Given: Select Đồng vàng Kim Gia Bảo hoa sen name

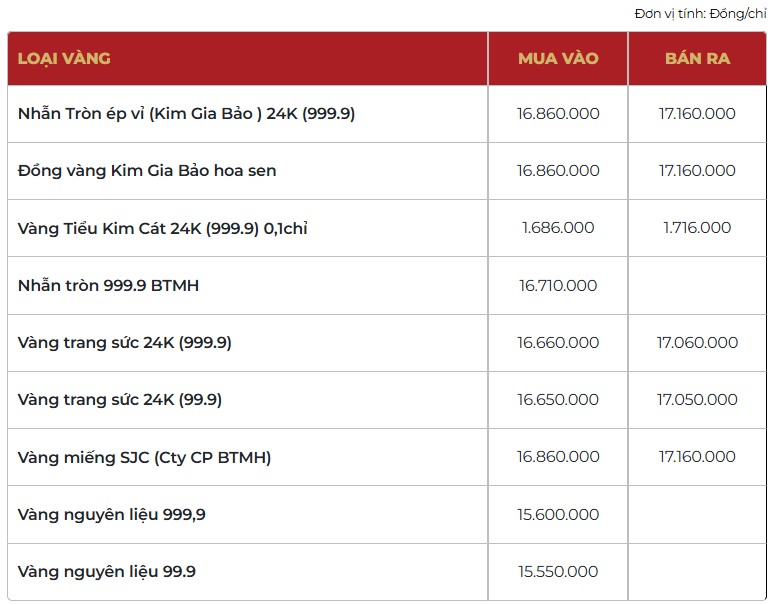Looking at the screenshot, I should pos(147,171).
